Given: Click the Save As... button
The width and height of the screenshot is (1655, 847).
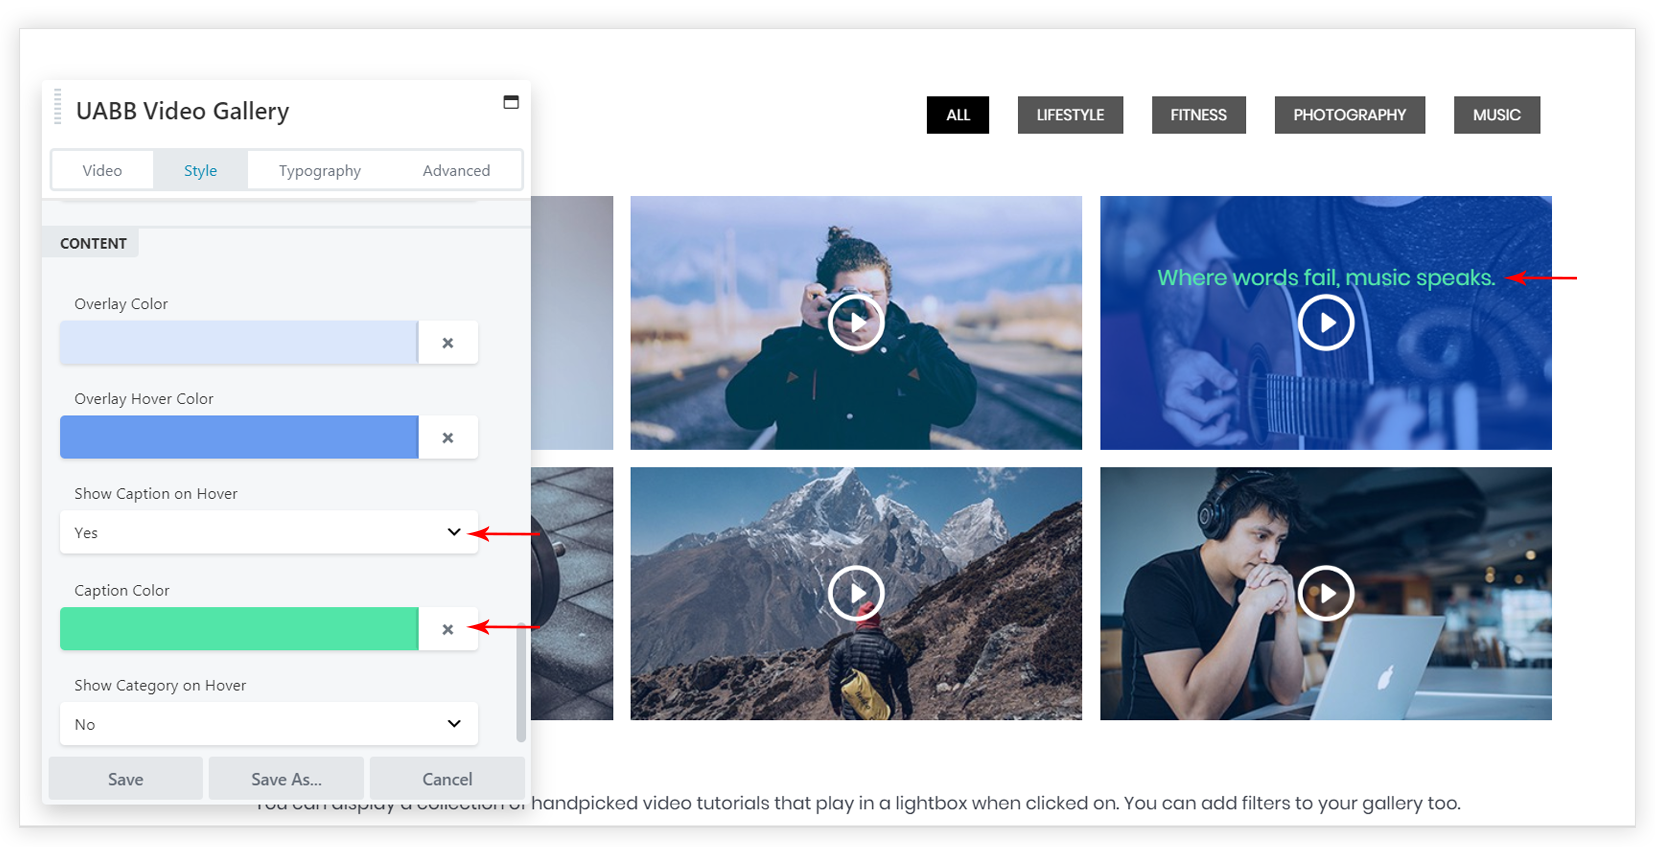Looking at the screenshot, I should [x=286, y=779].
